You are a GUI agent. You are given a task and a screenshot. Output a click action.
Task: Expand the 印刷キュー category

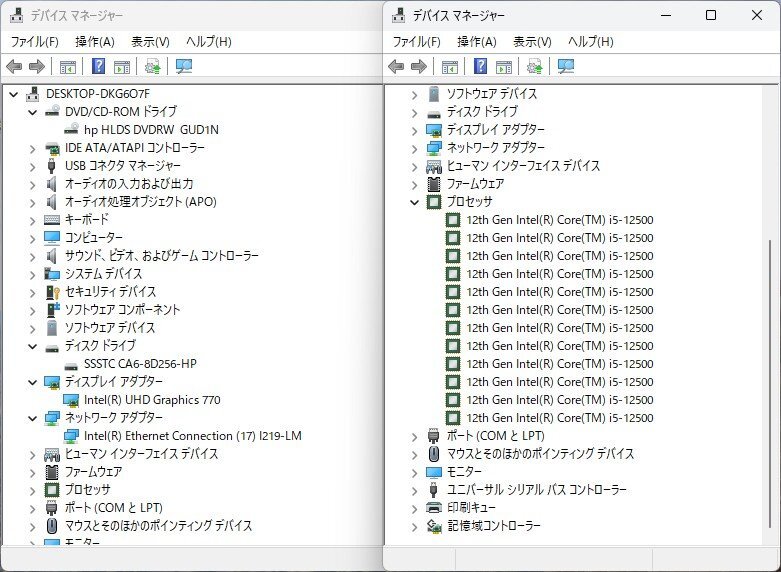pyautogui.click(x=415, y=508)
